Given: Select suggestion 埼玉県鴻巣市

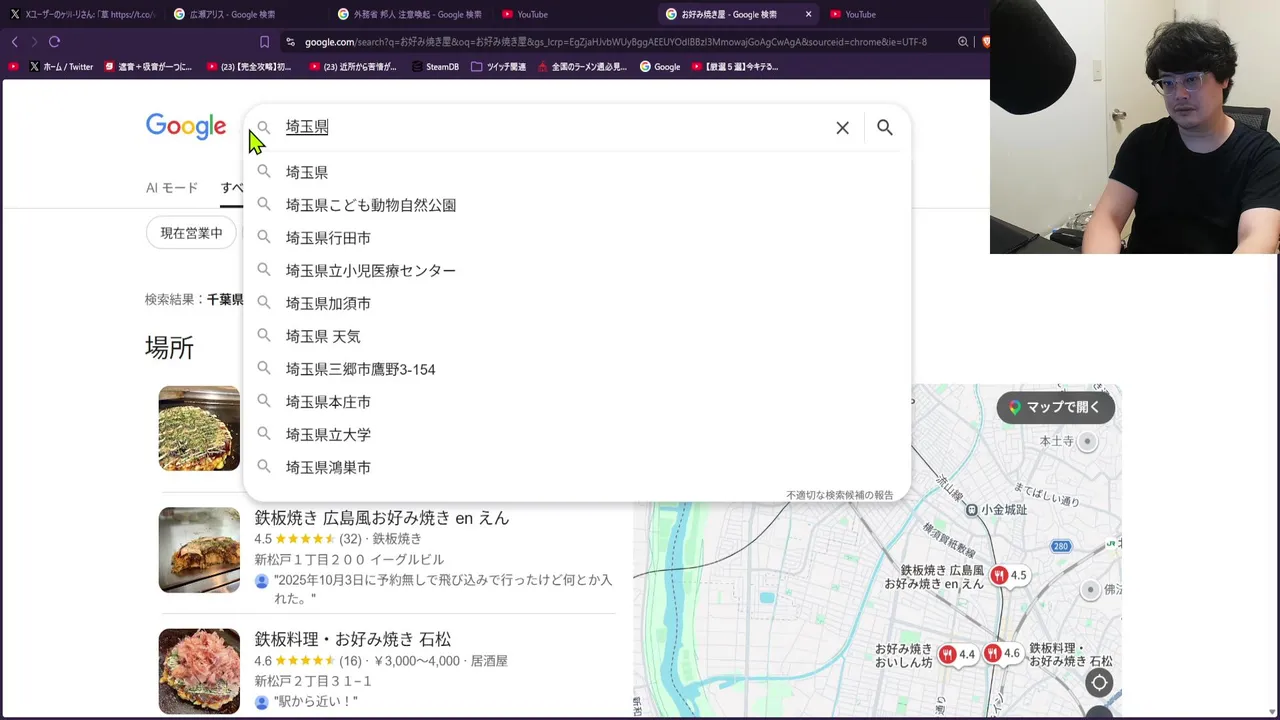Looking at the screenshot, I should (x=577, y=467).
